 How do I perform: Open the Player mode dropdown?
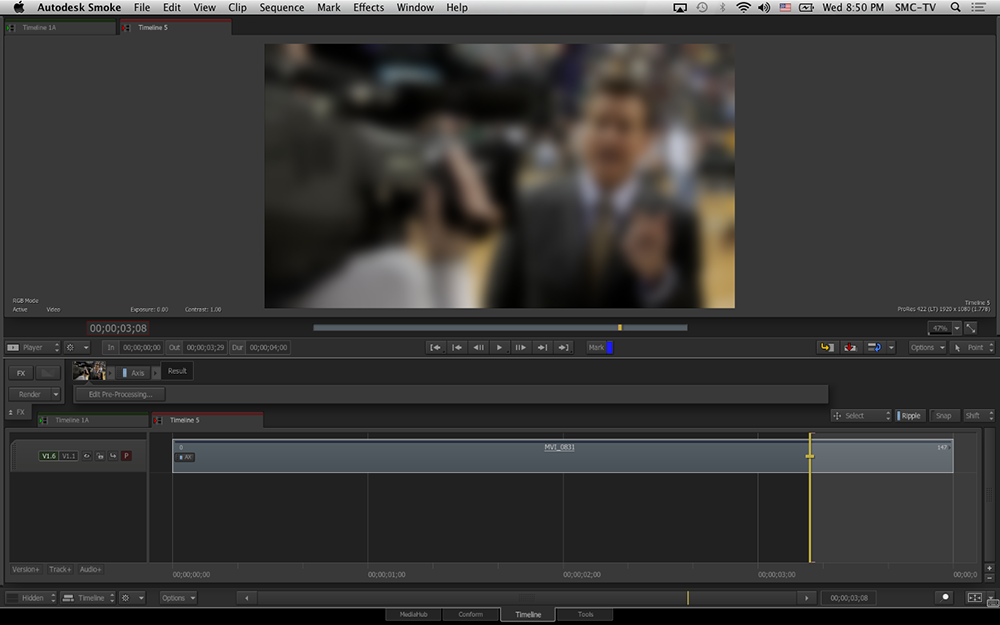(x=34, y=347)
